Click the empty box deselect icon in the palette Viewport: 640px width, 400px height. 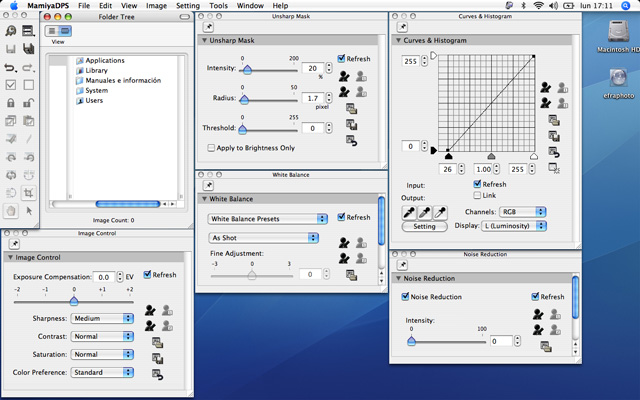29,85
